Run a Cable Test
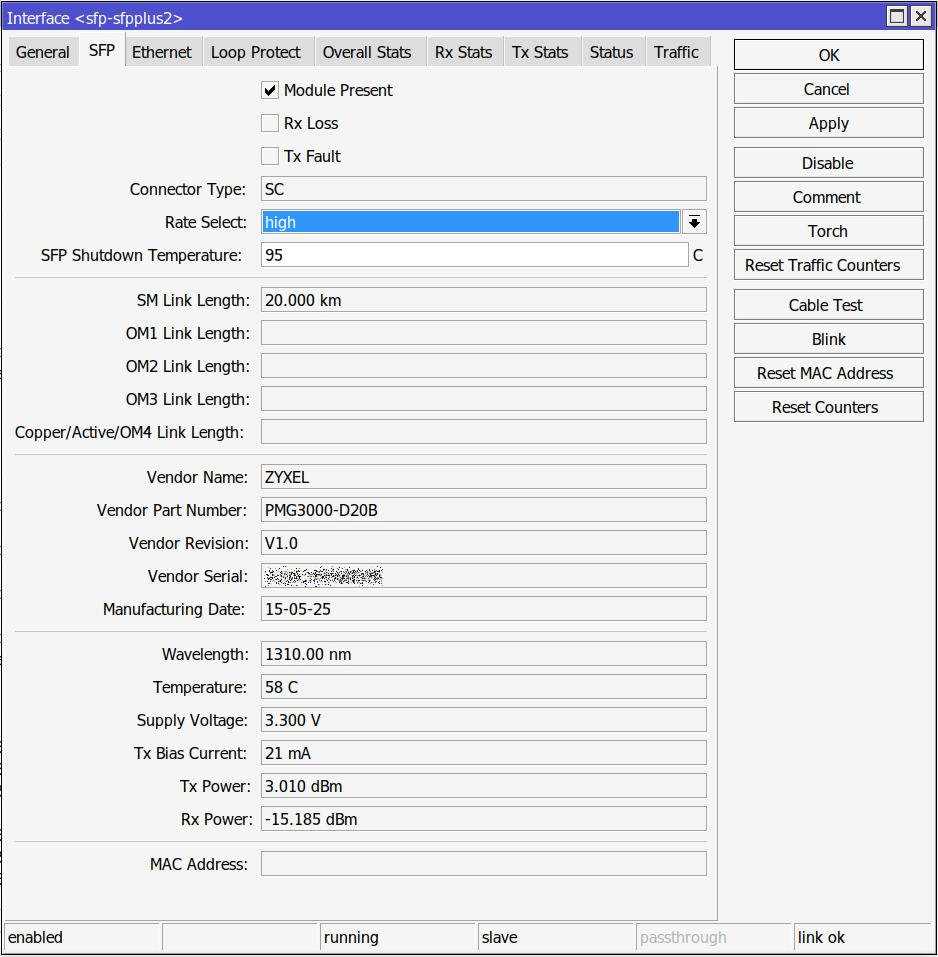 point(828,304)
